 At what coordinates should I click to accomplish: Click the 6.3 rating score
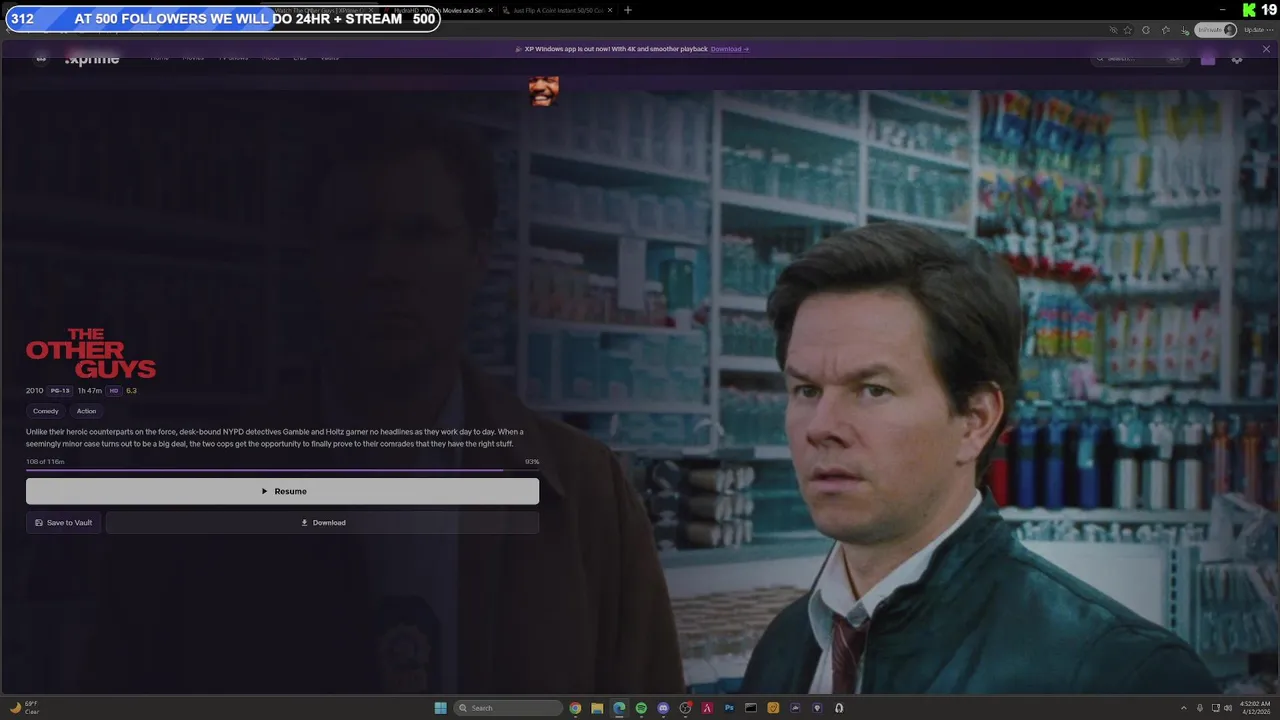click(131, 391)
